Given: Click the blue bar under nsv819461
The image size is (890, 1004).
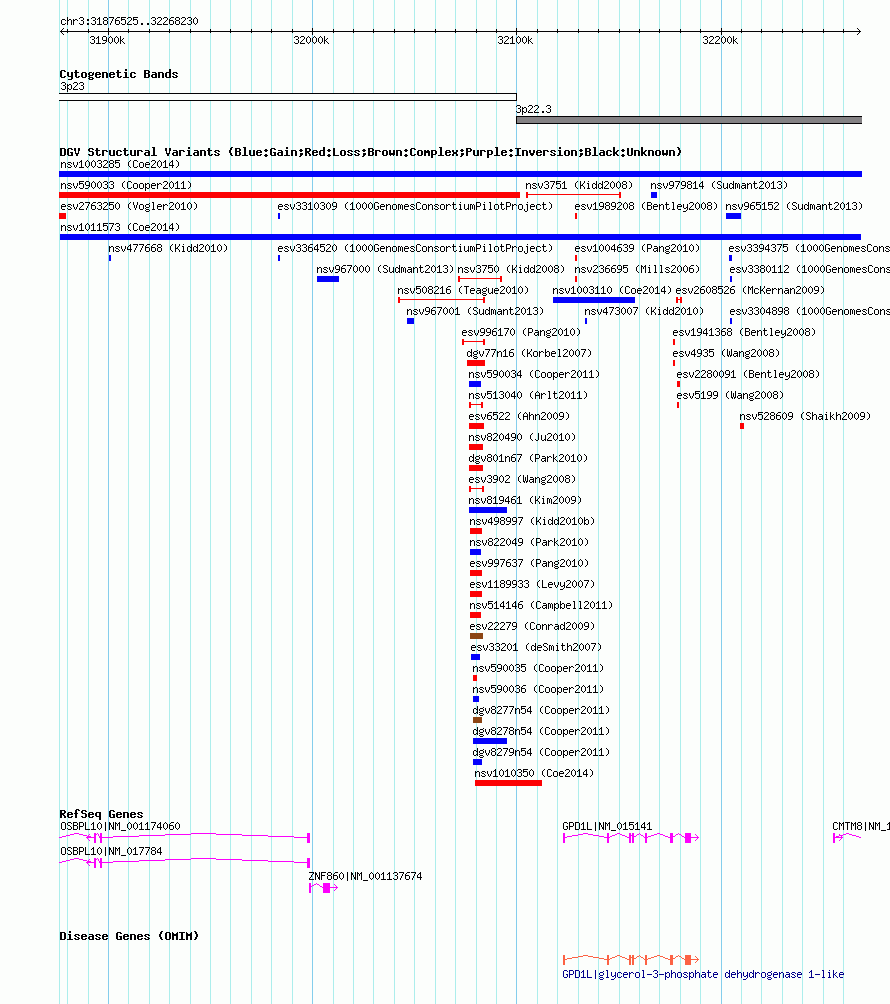Looking at the screenshot, I should pyautogui.click(x=488, y=510).
